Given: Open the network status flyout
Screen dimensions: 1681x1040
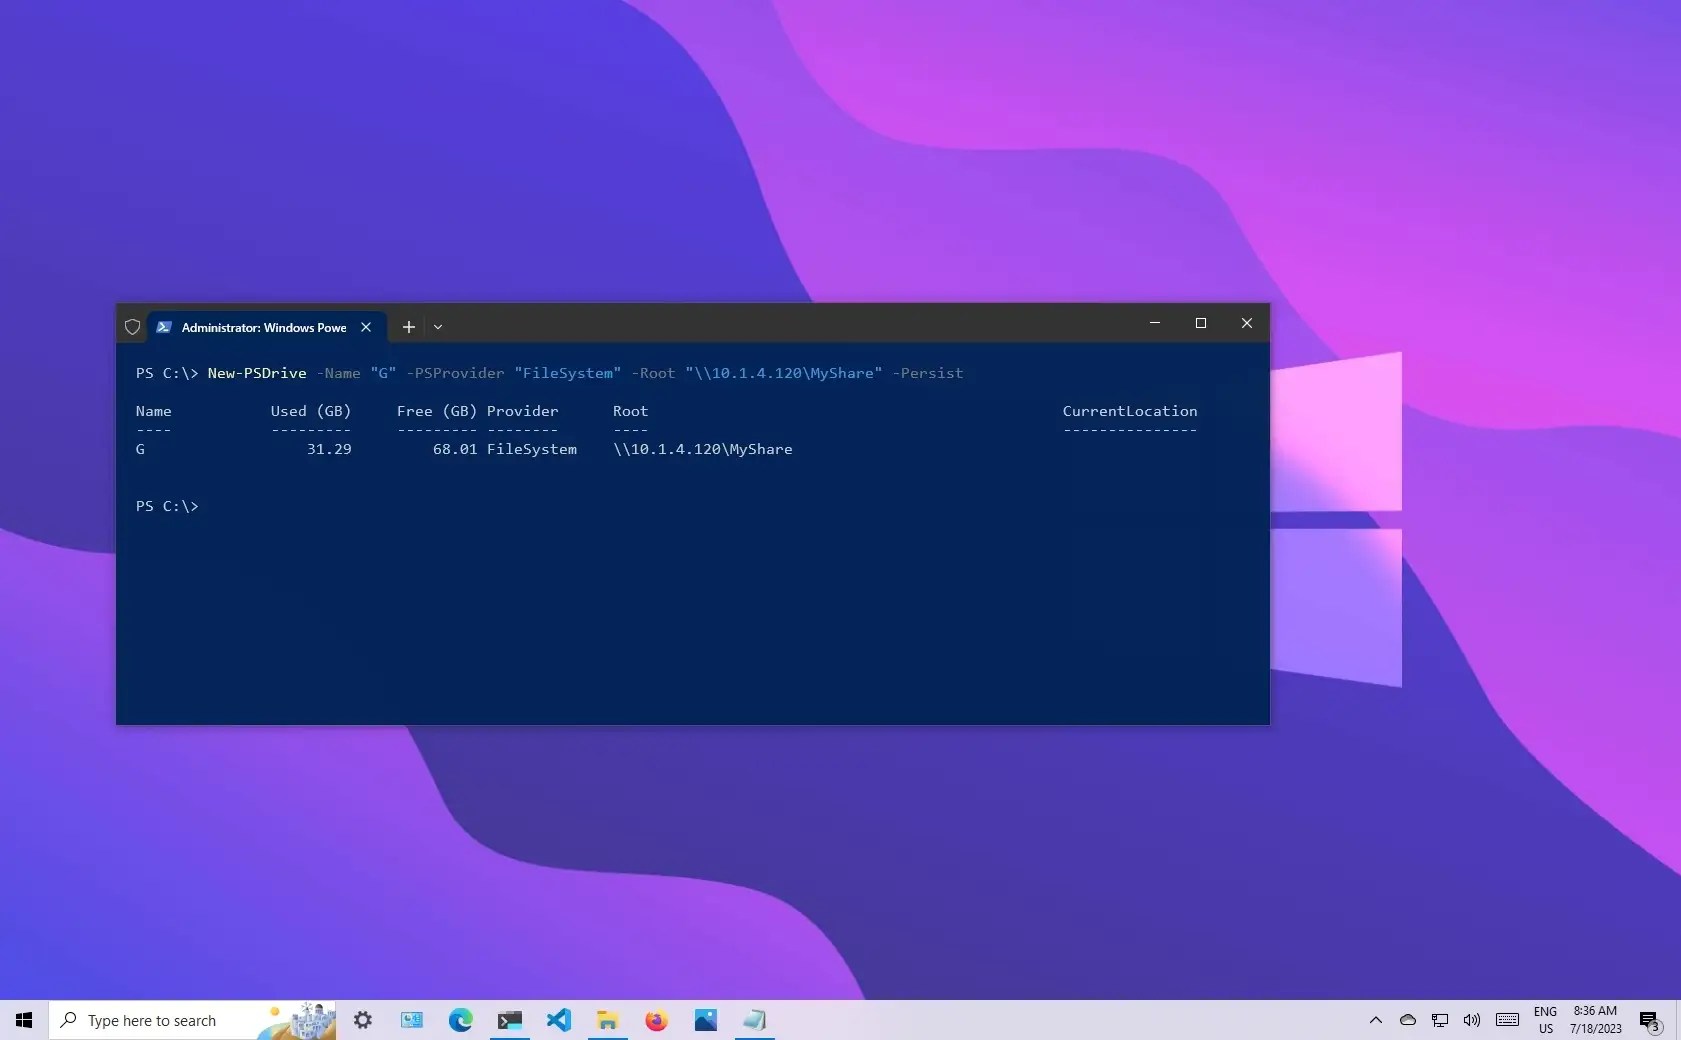Looking at the screenshot, I should (x=1440, y=1021).
